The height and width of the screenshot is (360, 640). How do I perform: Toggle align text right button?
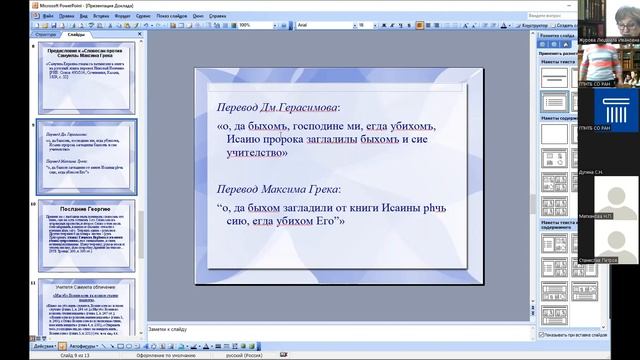(437, 25)
